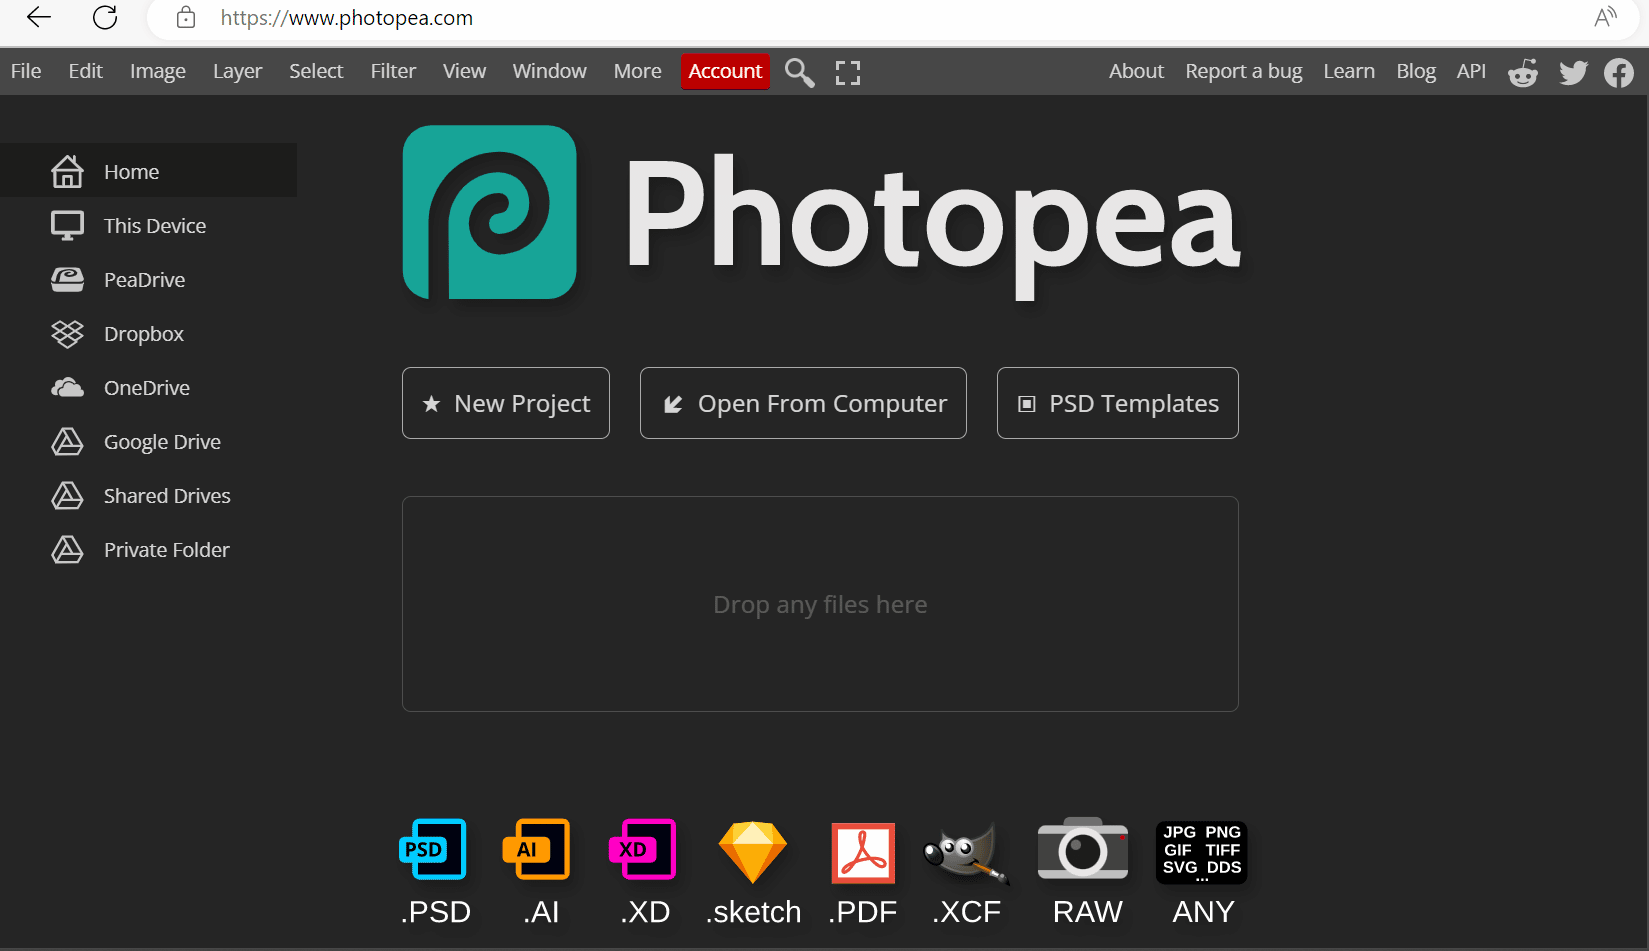Screen dimensions: 1649x951
Task: Select Private Folder label in the sidebar
Action: pos(167,550)
